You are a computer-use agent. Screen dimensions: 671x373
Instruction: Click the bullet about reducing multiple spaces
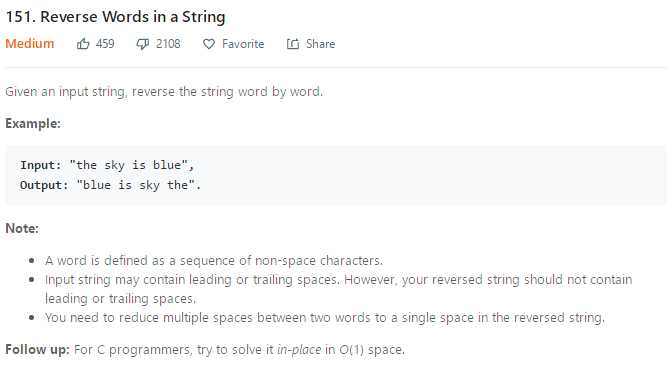325,318
